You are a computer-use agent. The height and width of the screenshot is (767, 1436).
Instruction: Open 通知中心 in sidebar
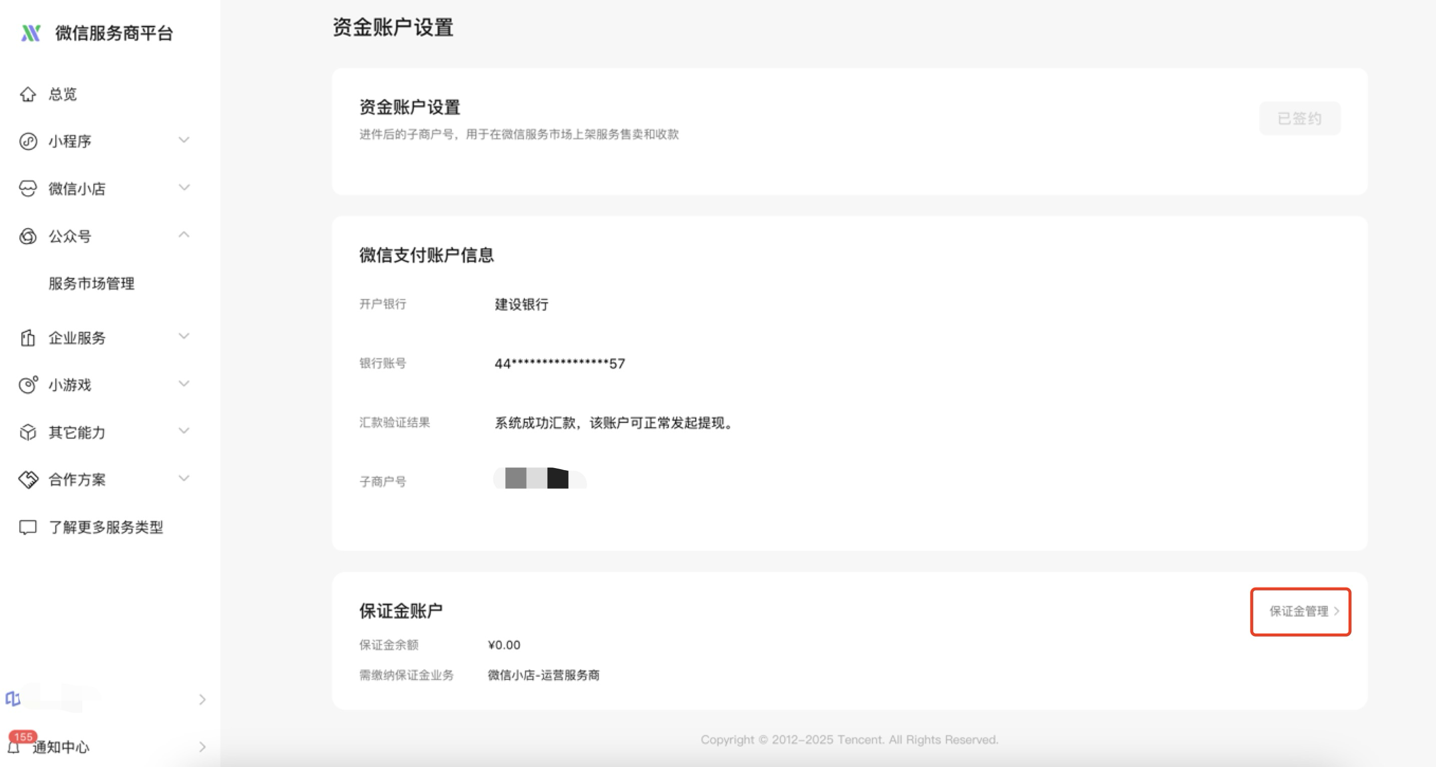pos(61,747)
